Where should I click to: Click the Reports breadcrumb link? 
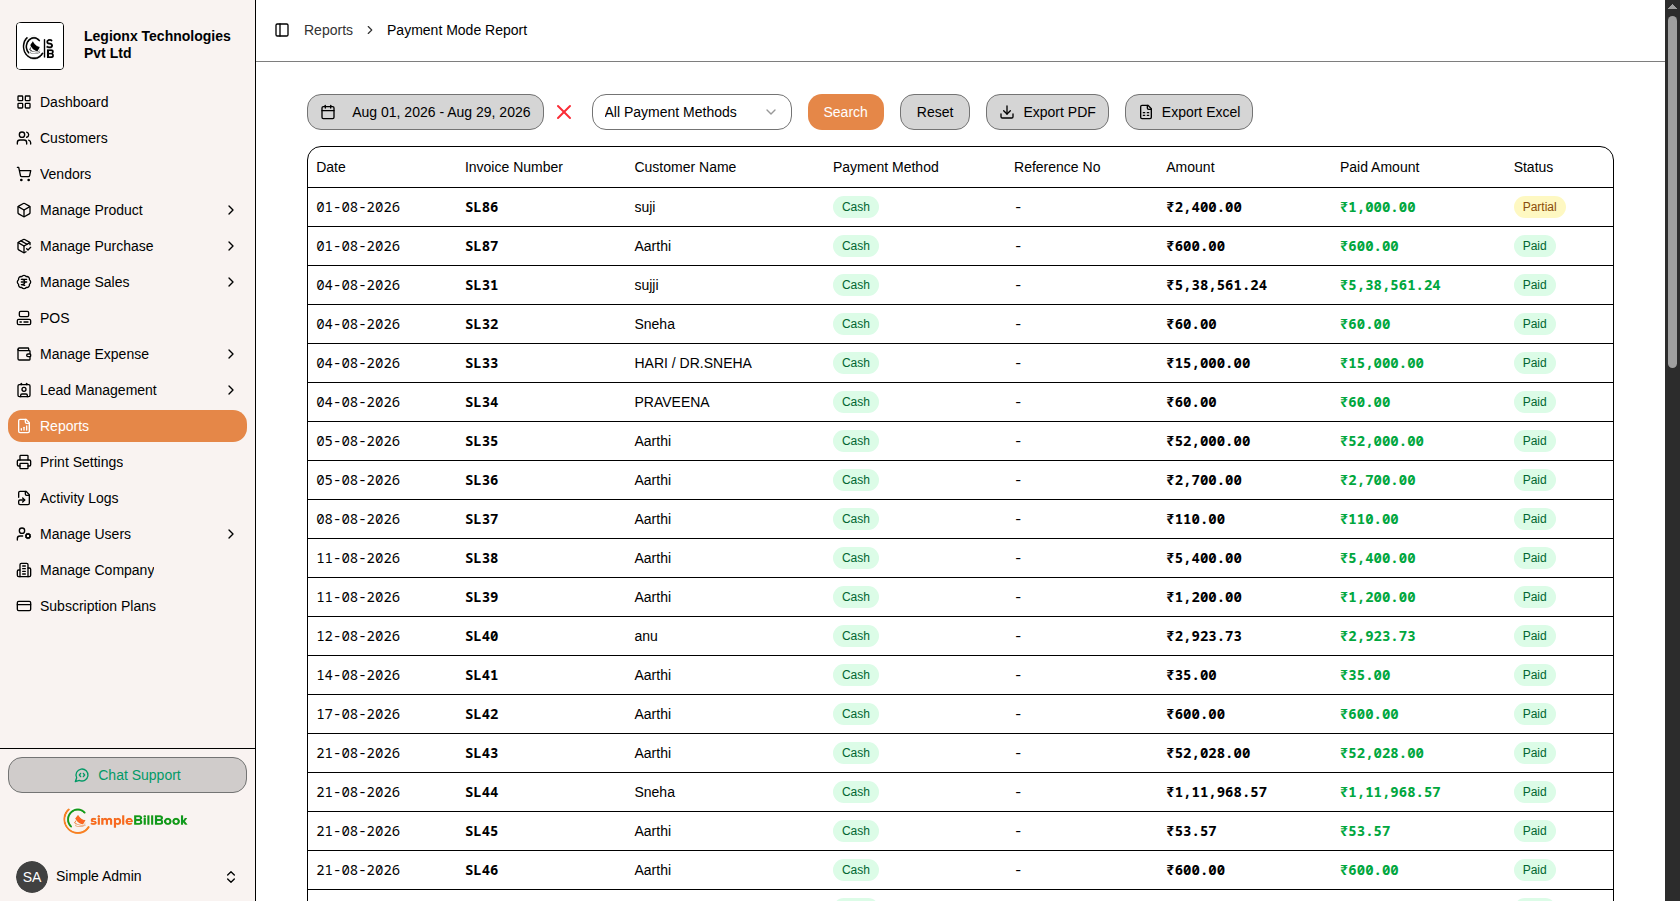[x=328, y=30]
